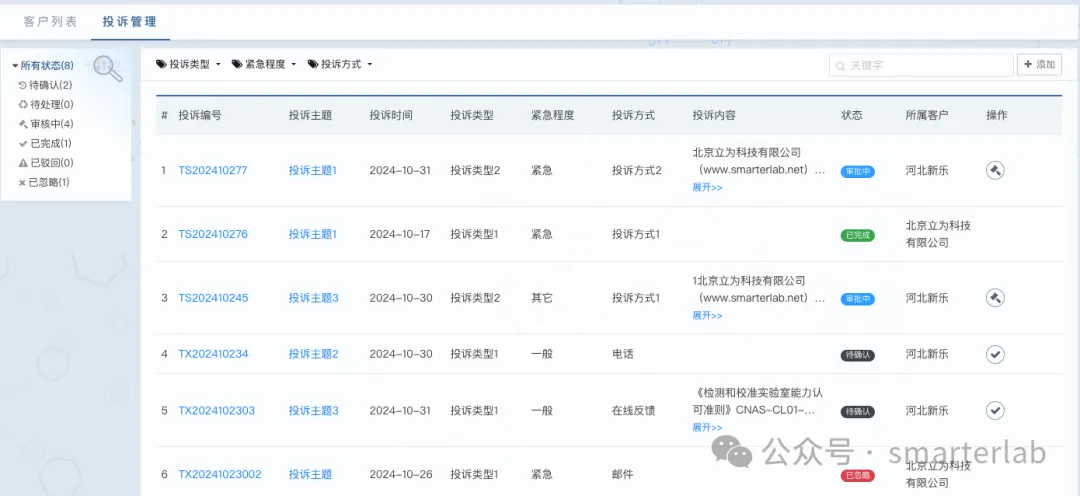Open complaint number TS202410245

click(213, 298)
